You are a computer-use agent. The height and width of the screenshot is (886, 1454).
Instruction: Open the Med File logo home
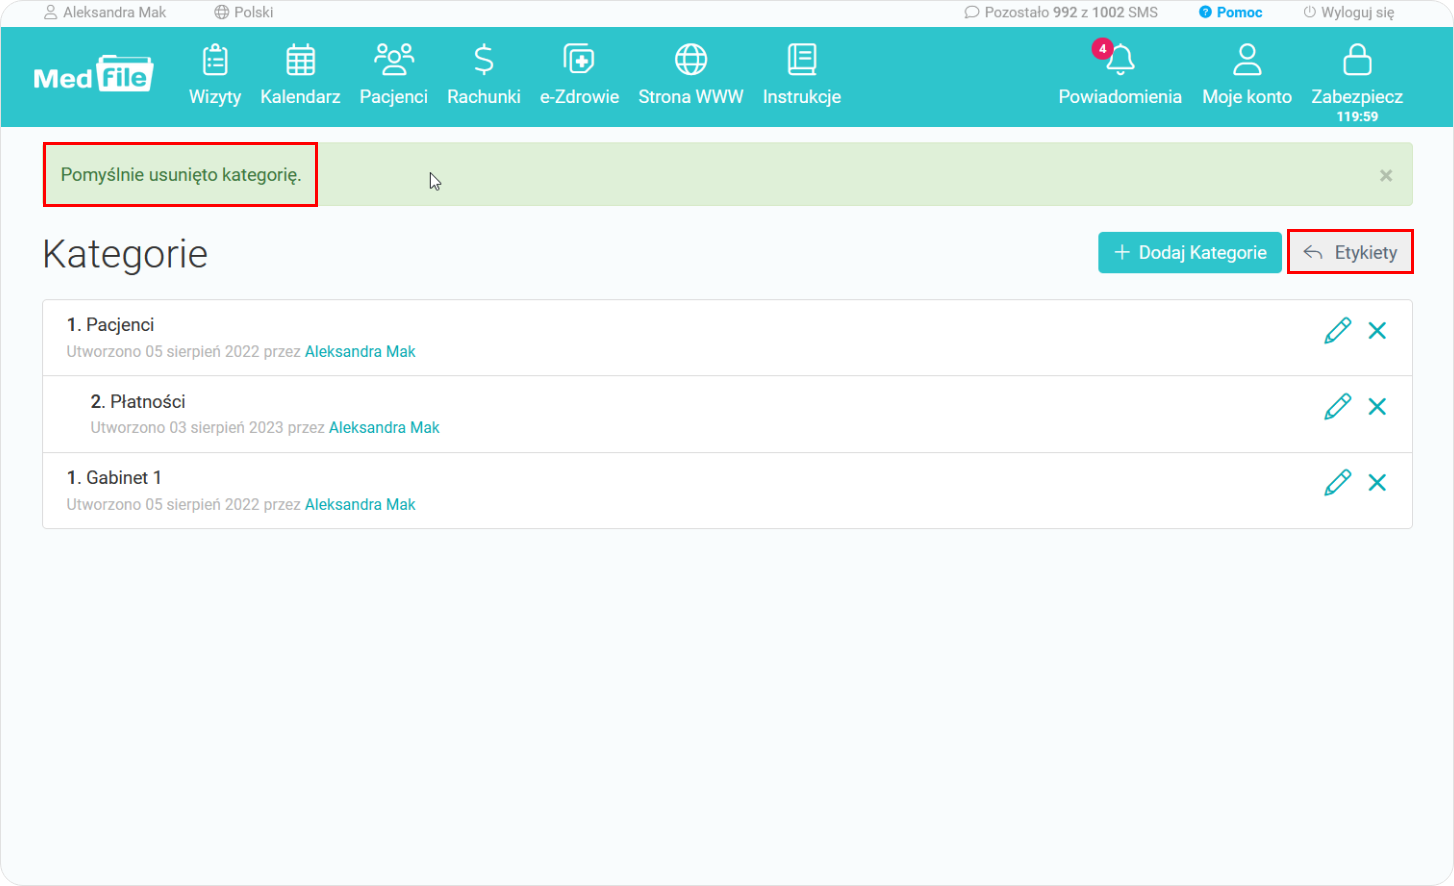tap(93, 75)
